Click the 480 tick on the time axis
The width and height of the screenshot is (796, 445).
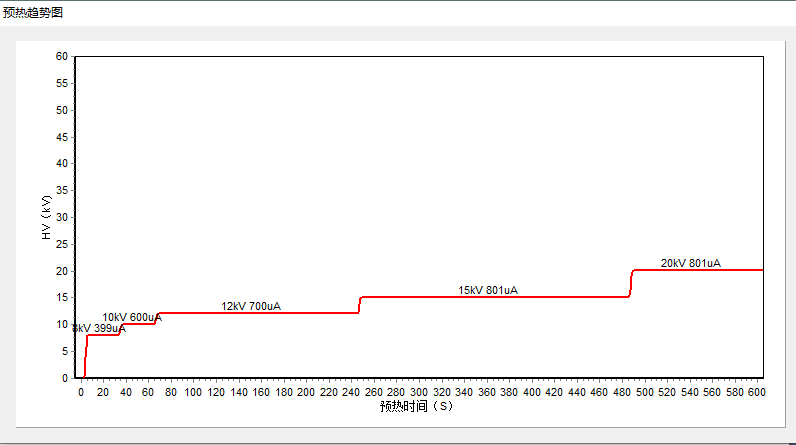(x=620, y=392)
